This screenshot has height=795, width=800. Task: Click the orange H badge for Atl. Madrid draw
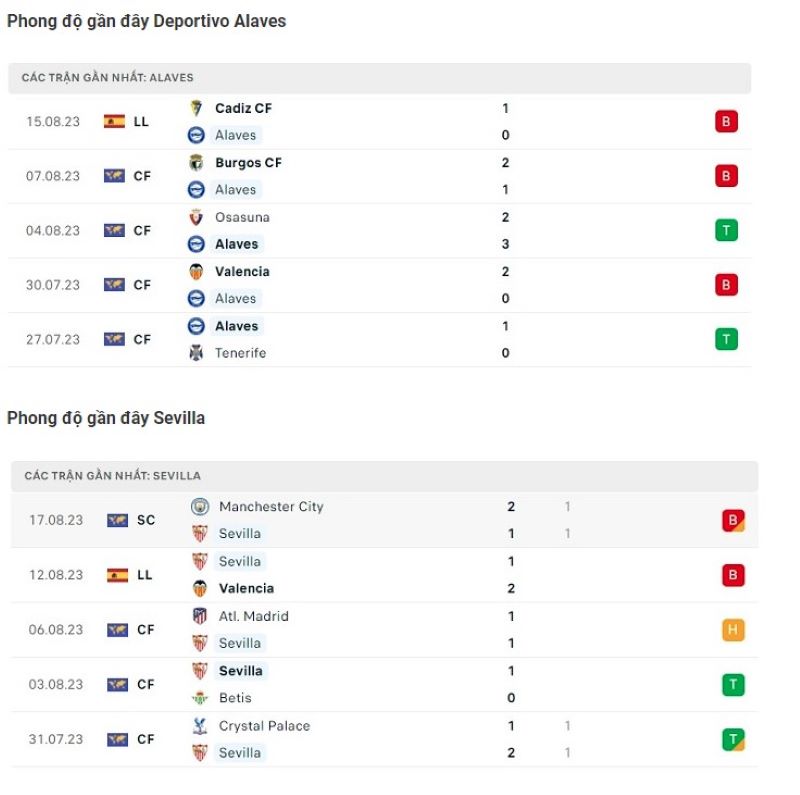pos(733,630)
